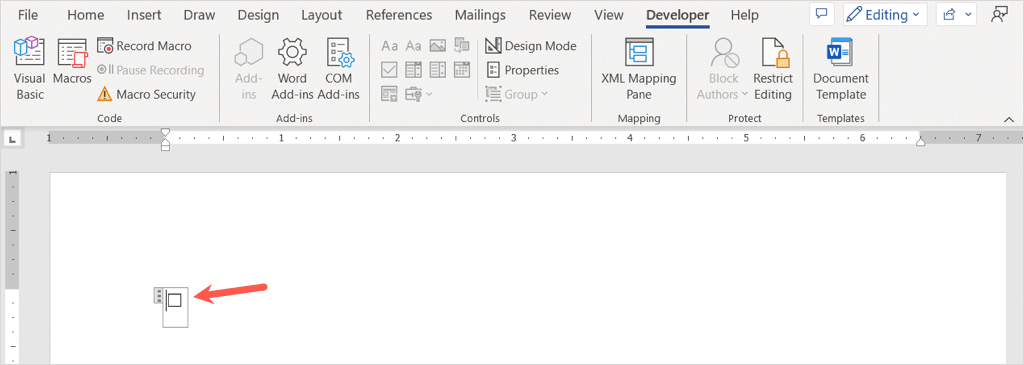
Task: Insert a Combo Box content control
Action: click(413, 69)
